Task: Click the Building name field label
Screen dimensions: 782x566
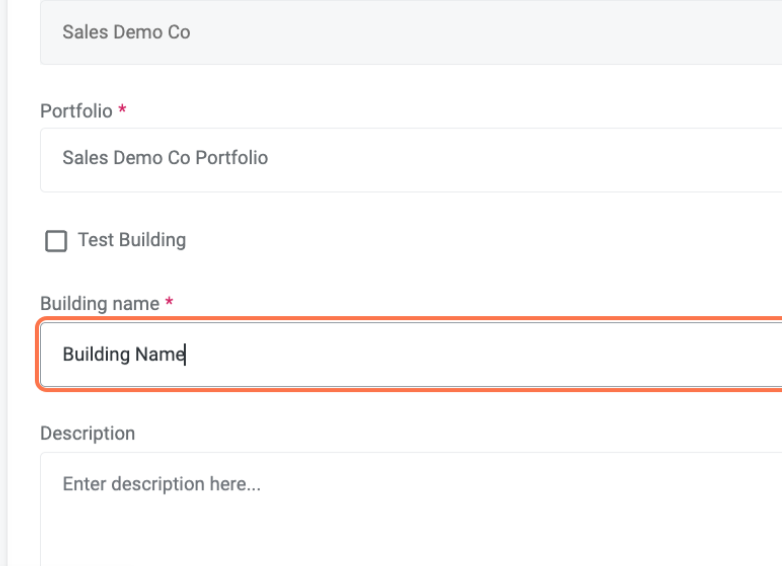Action: click(x=99, y=303)
